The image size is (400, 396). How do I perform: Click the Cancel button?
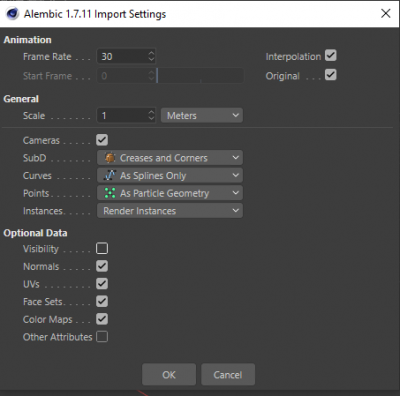228,375
